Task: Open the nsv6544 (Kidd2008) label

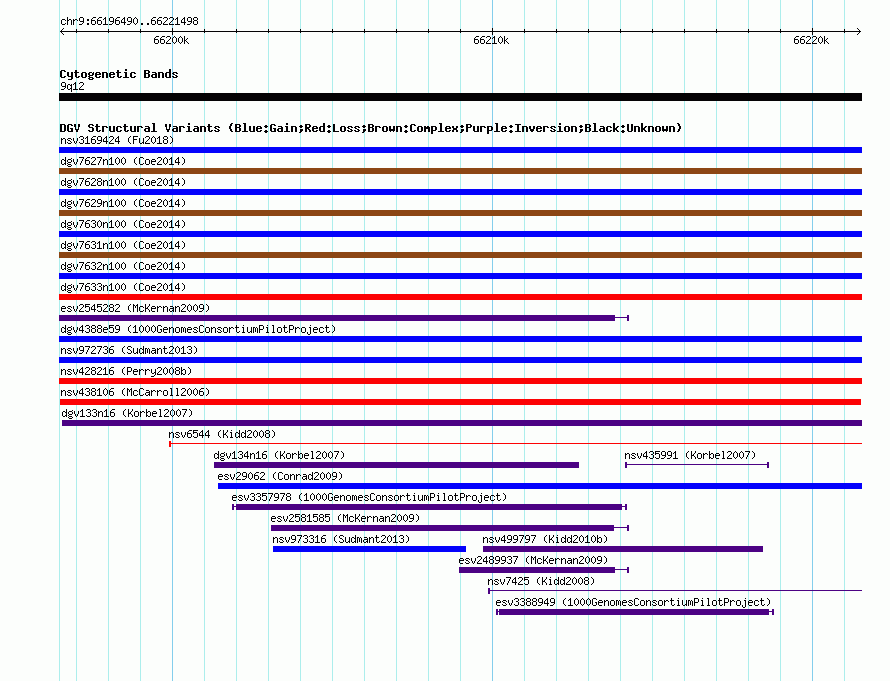Action: (222, 434)
